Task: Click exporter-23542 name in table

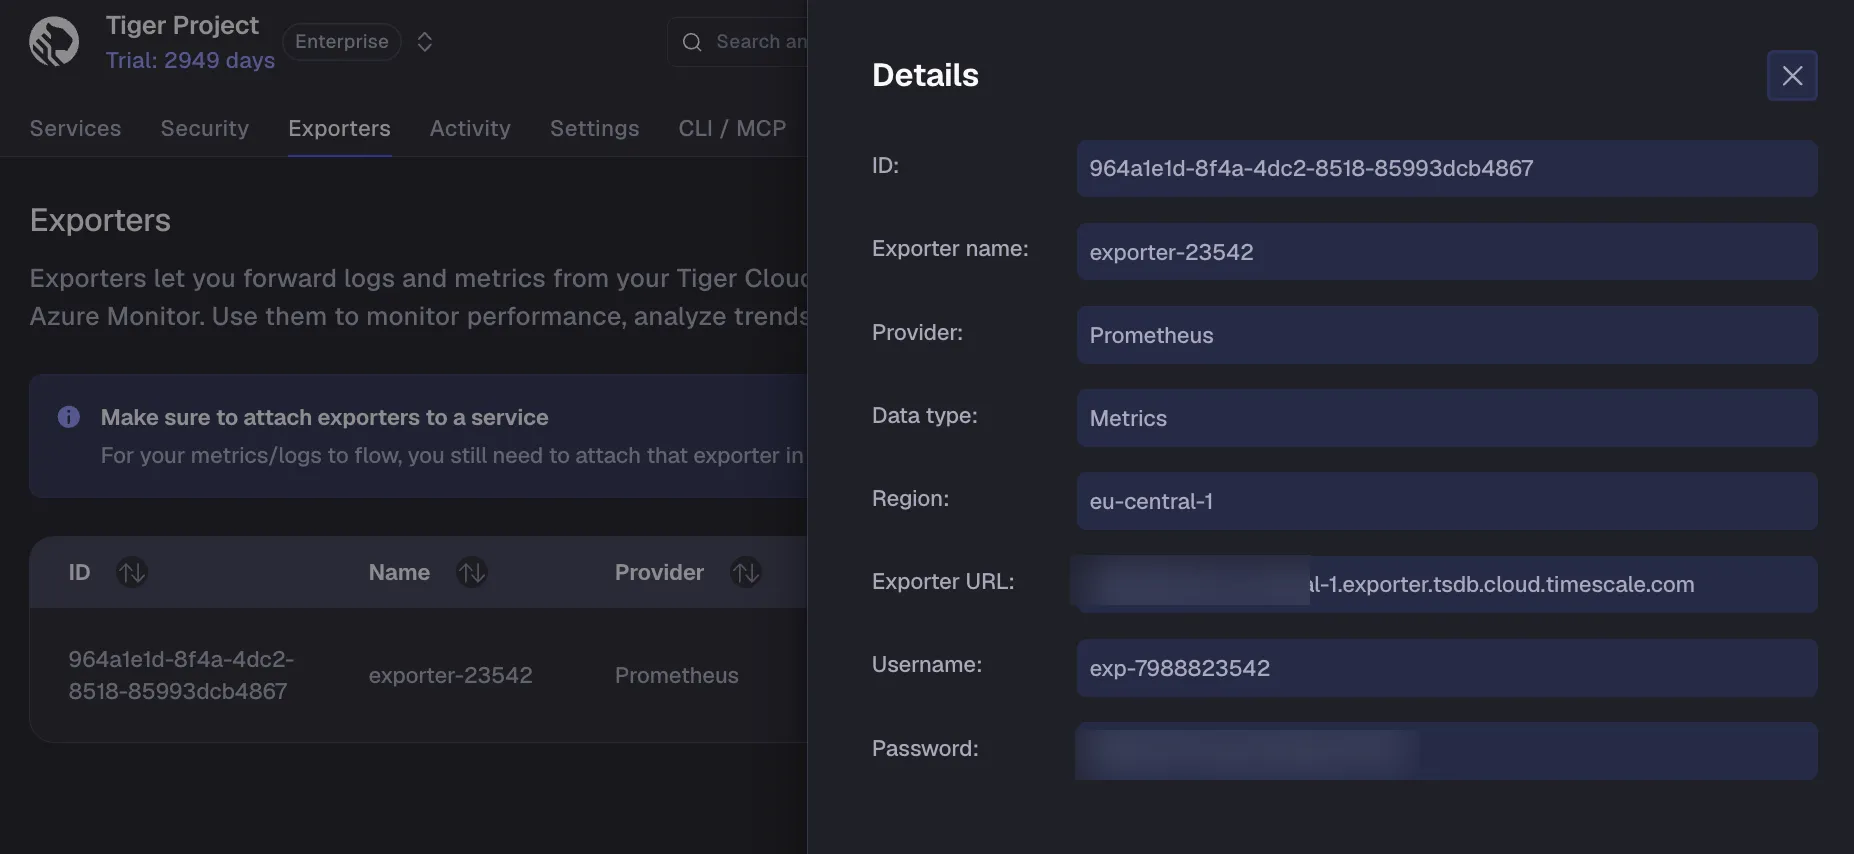Action: (450, 675)
